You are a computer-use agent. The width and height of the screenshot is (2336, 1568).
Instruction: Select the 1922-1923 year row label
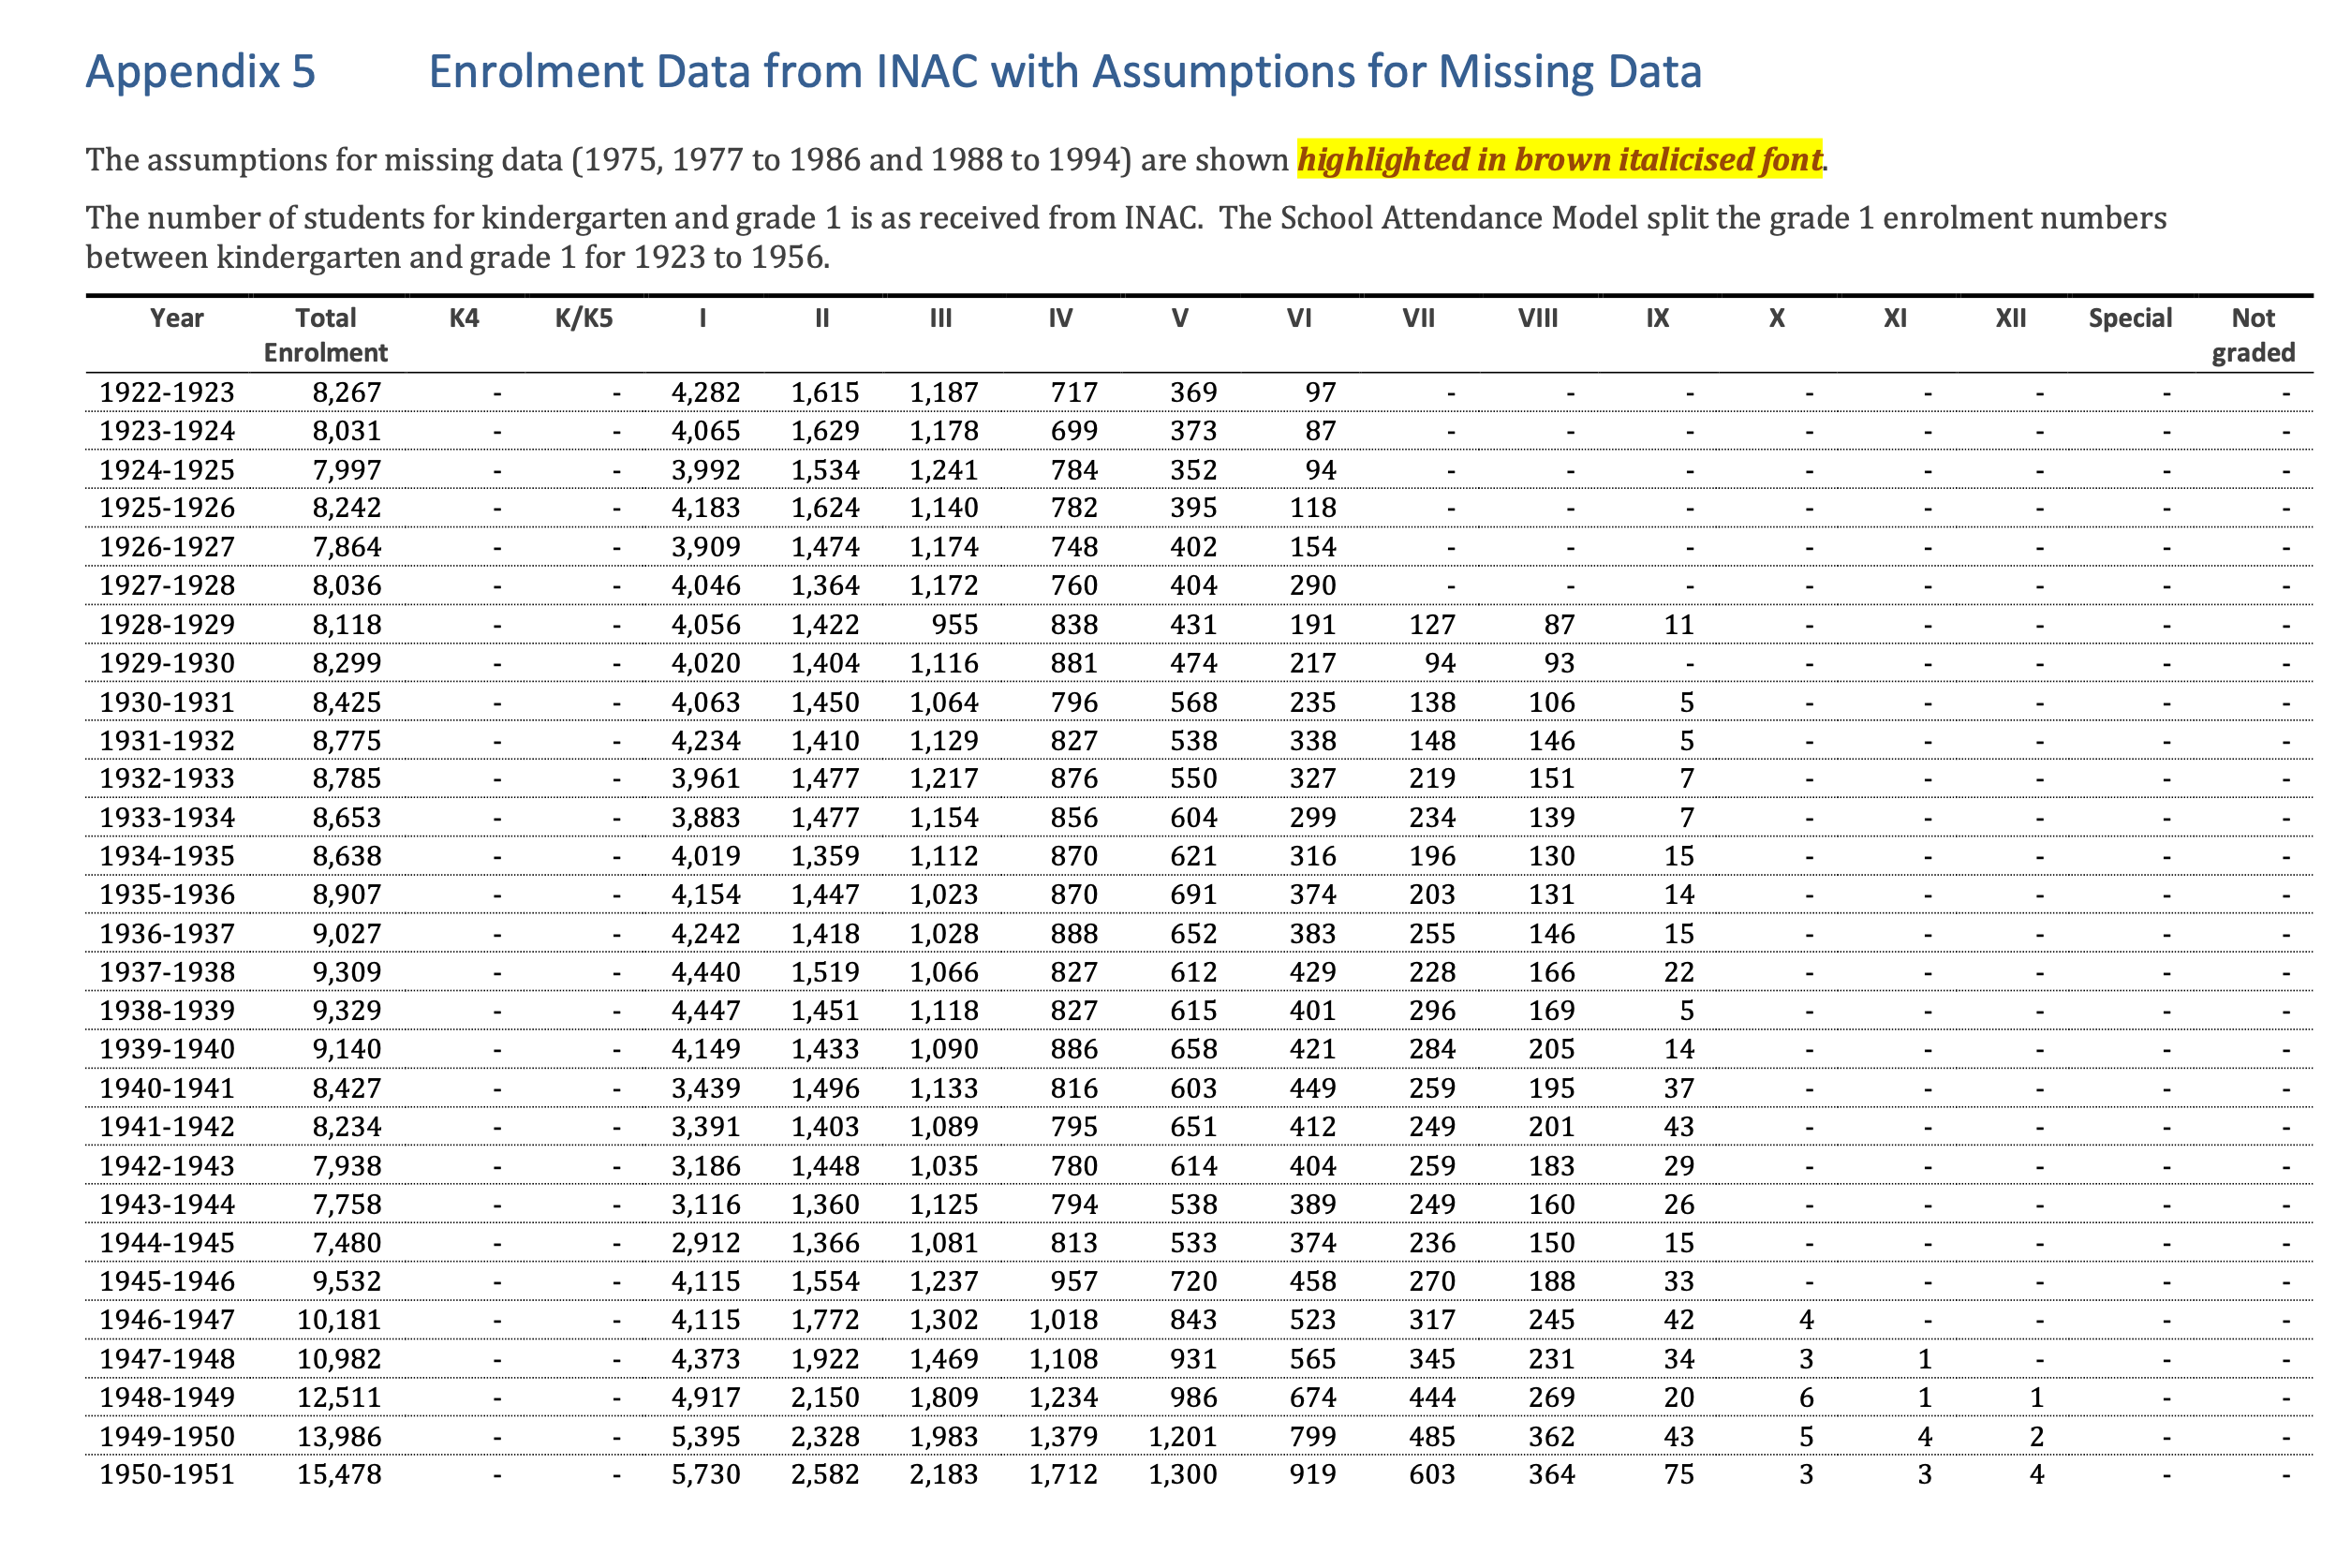tap(167, 392)
